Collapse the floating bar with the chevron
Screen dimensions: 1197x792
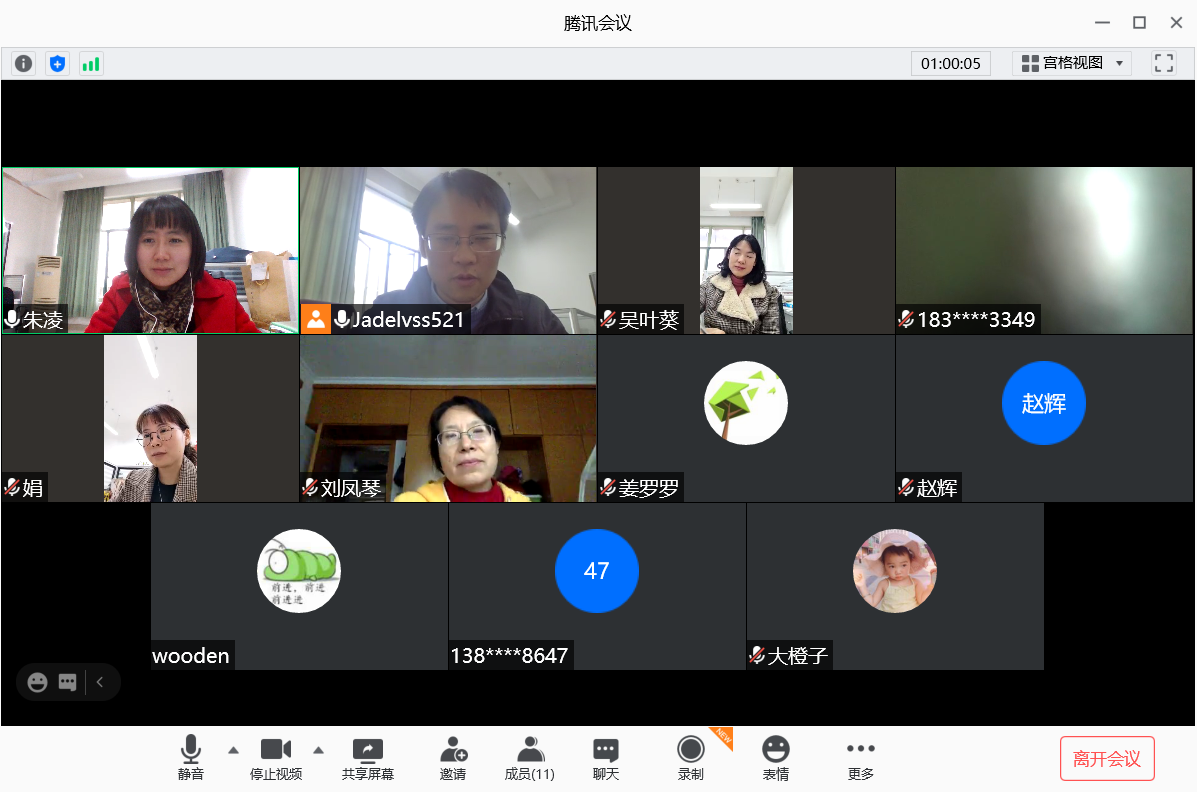click(100, 683)
